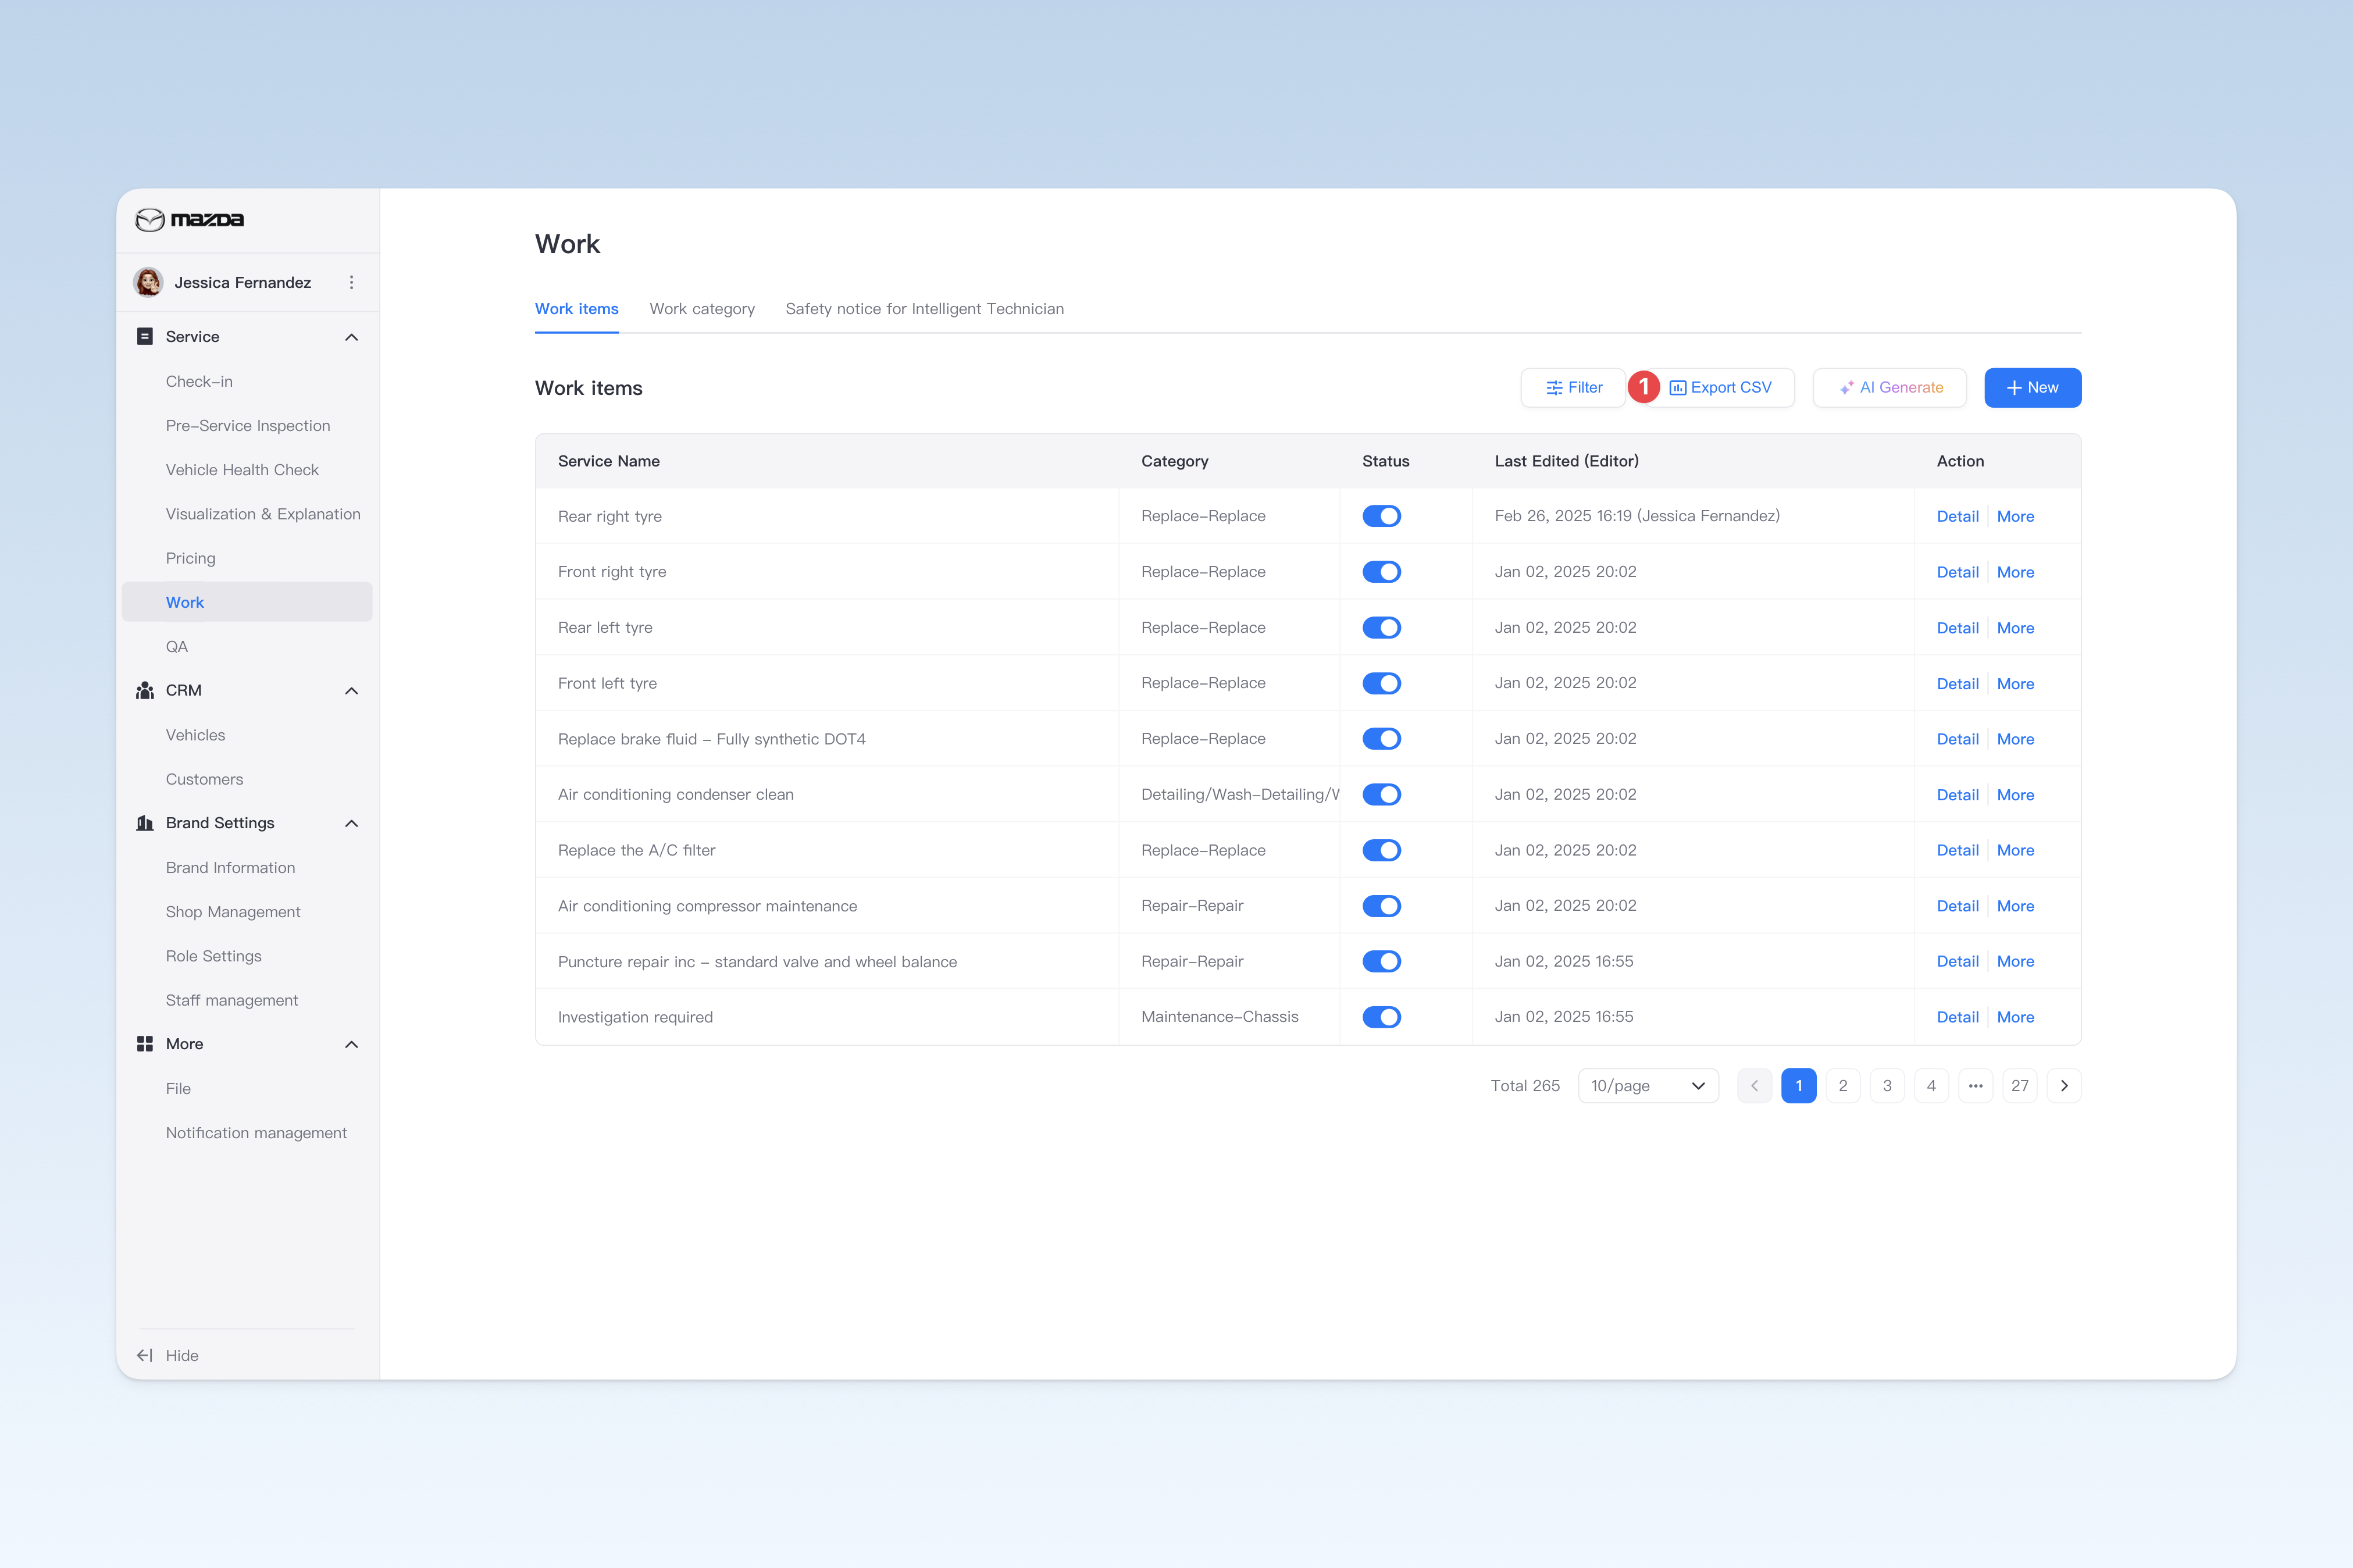
Task: Toggle status for Investigation required
Action: [x=1381, y=1017]
